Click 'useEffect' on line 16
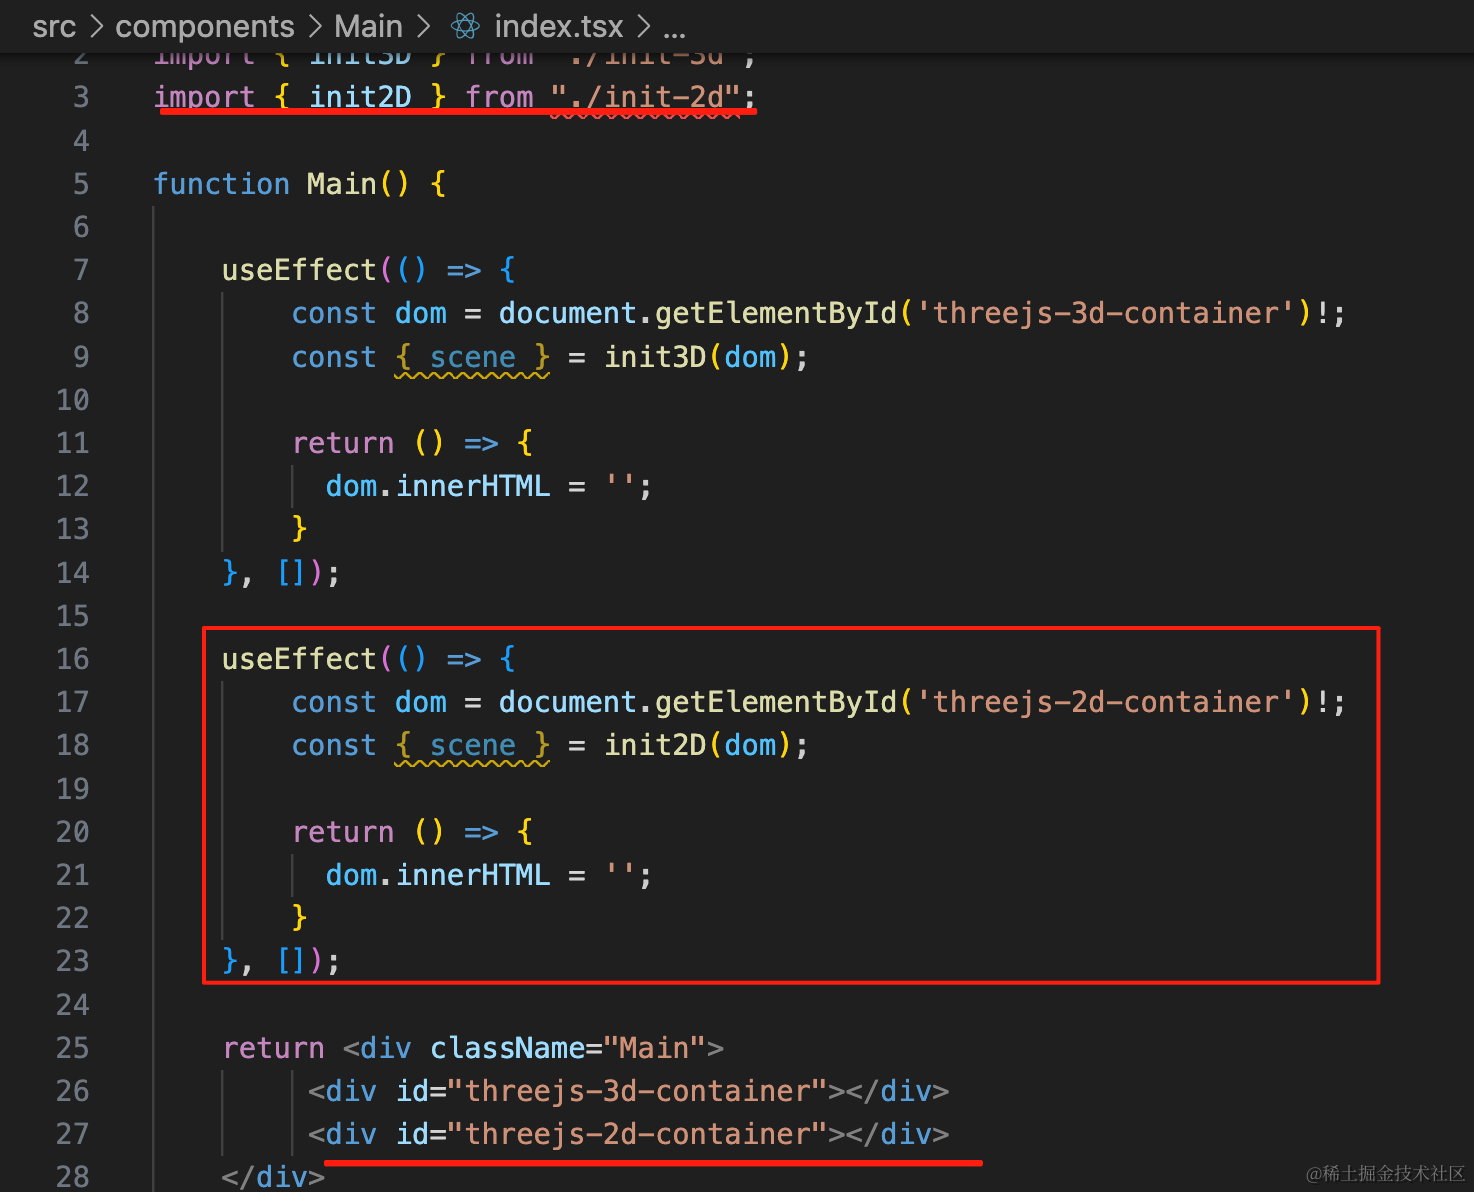Viewport: 1474px width, 1192px height. tap(300, 659)
